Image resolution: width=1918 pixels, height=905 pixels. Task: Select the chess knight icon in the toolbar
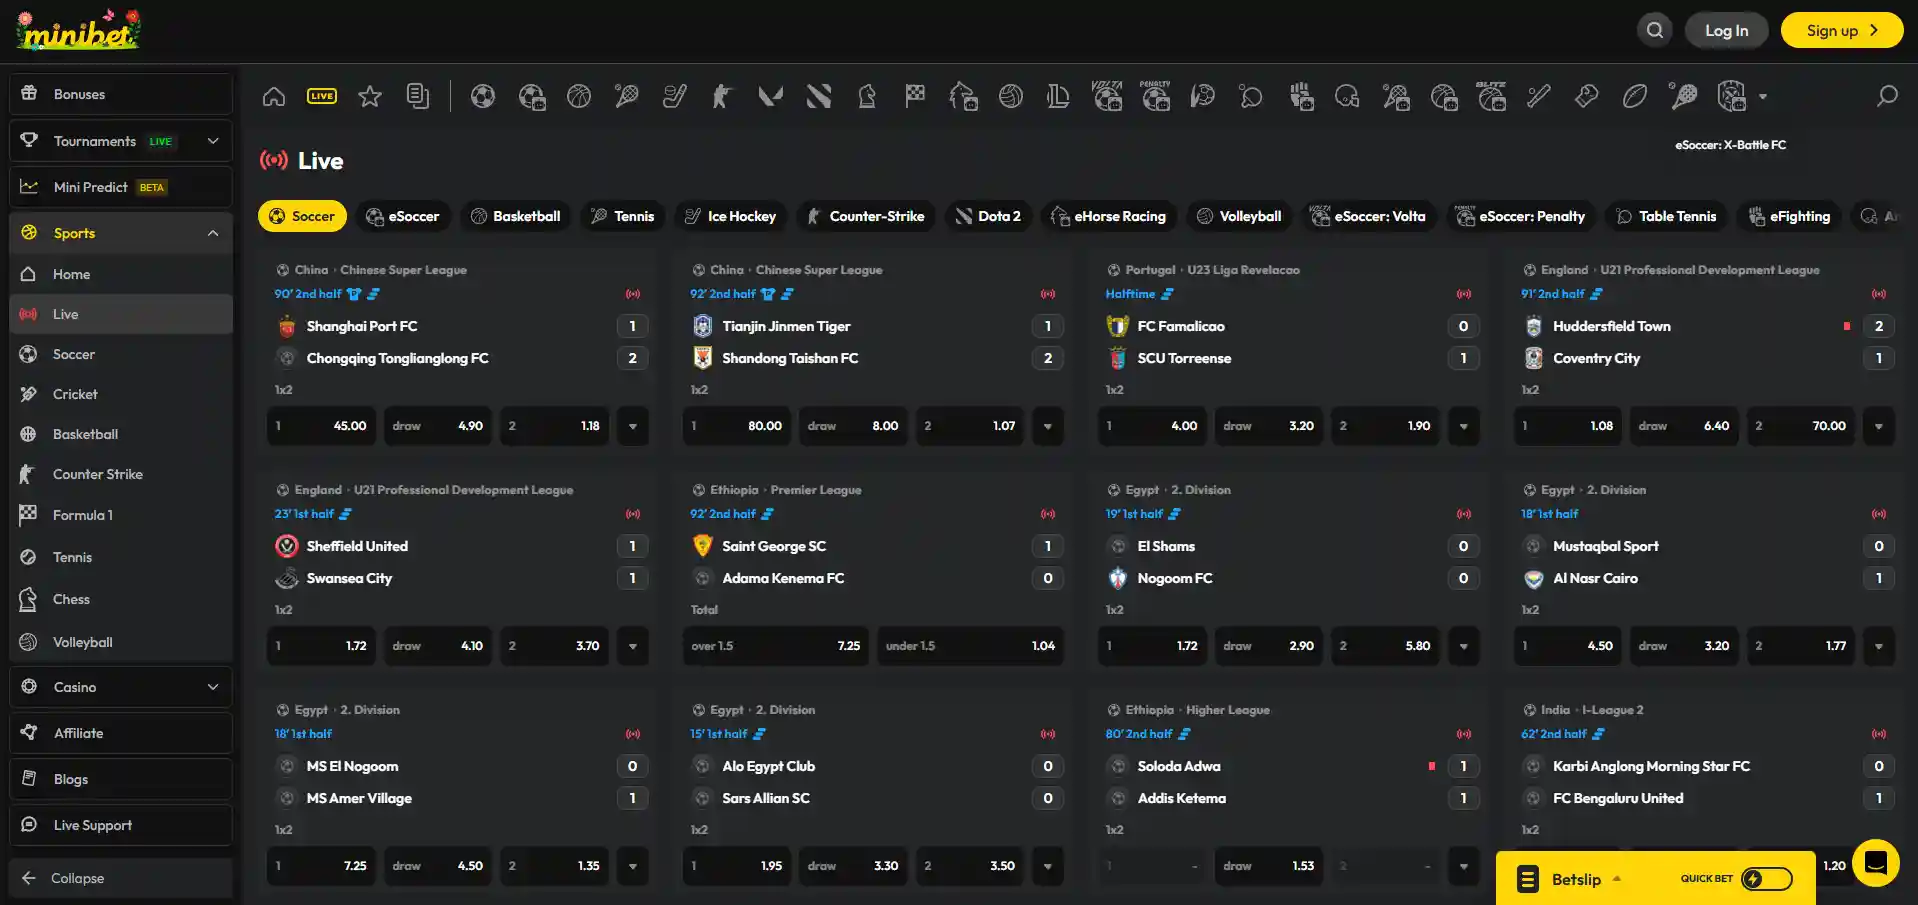point(867,96)
